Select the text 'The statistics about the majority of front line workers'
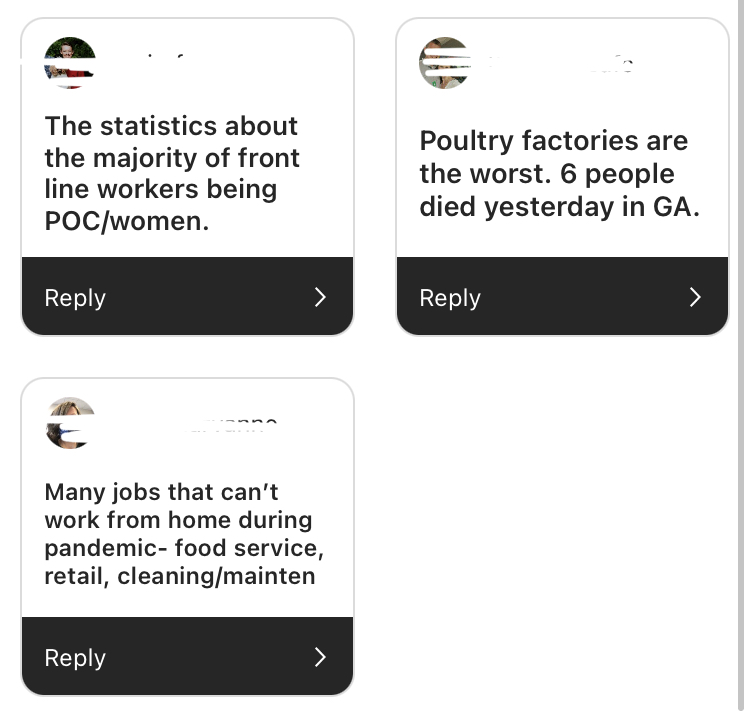This screenshot has height=717, width=750. click(172, 157)
